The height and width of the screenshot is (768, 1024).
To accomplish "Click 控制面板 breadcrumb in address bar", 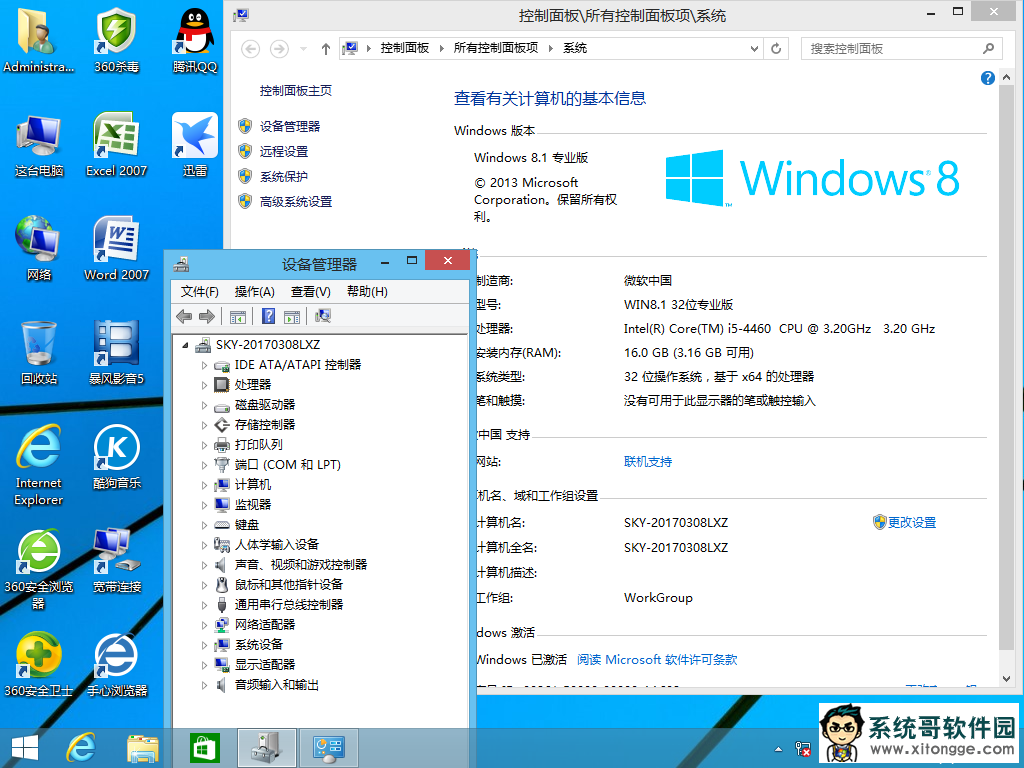I will coord(405,48).
